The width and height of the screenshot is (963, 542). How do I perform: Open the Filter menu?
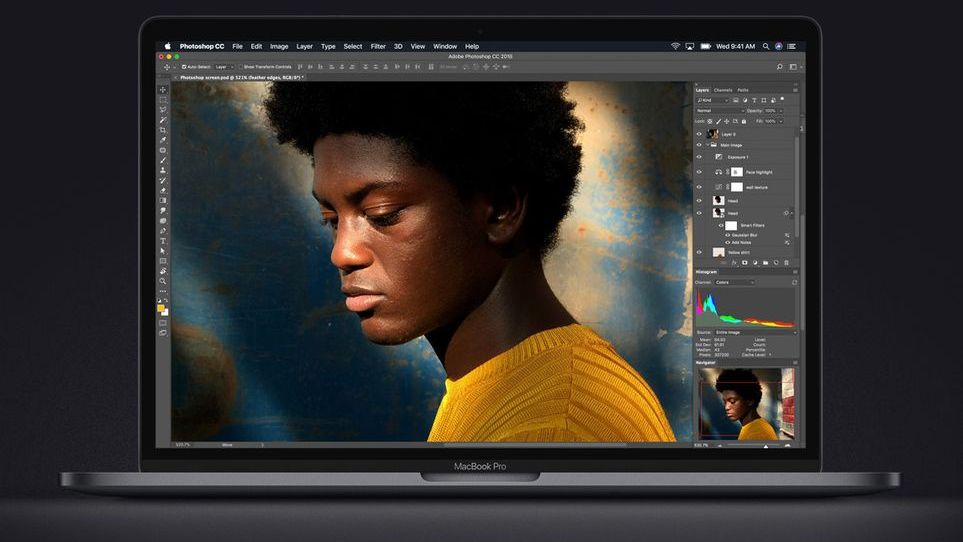tap(378, 46)
